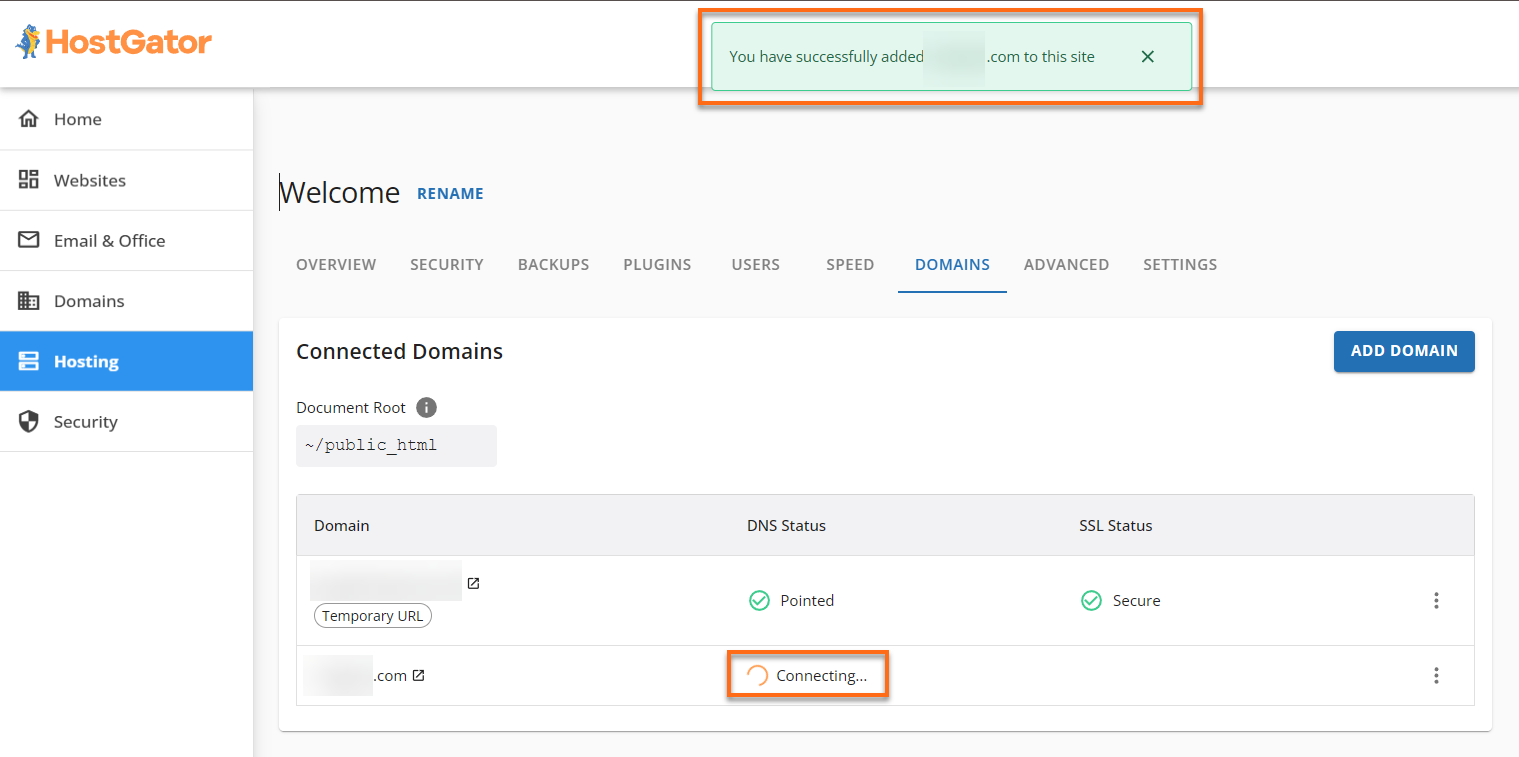Click the RENAME link next to Welcome
This screenshot has height=757, width=1519.
point(450,193)
